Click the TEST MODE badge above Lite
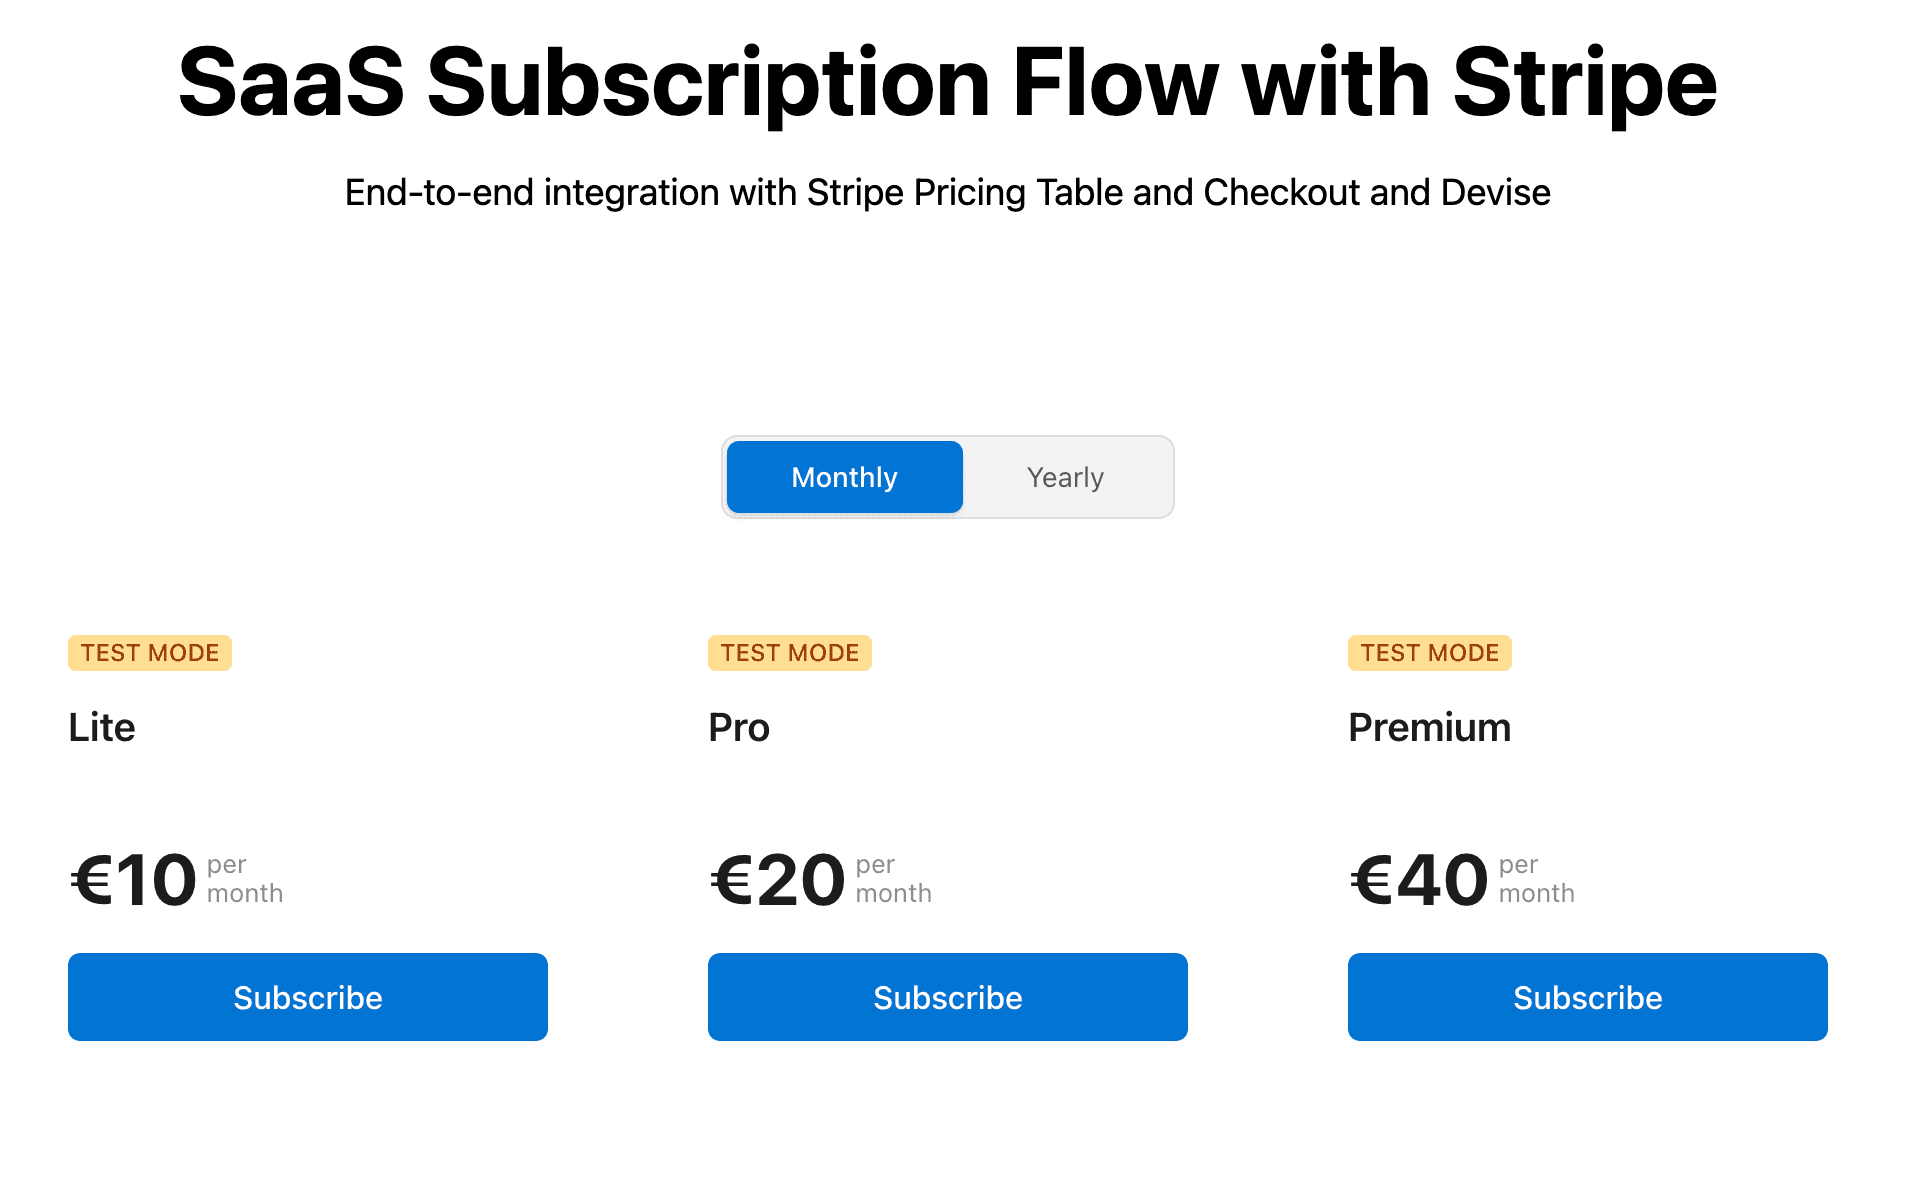The height and width of the screenshot is (1200, 1912). point(150,653)
